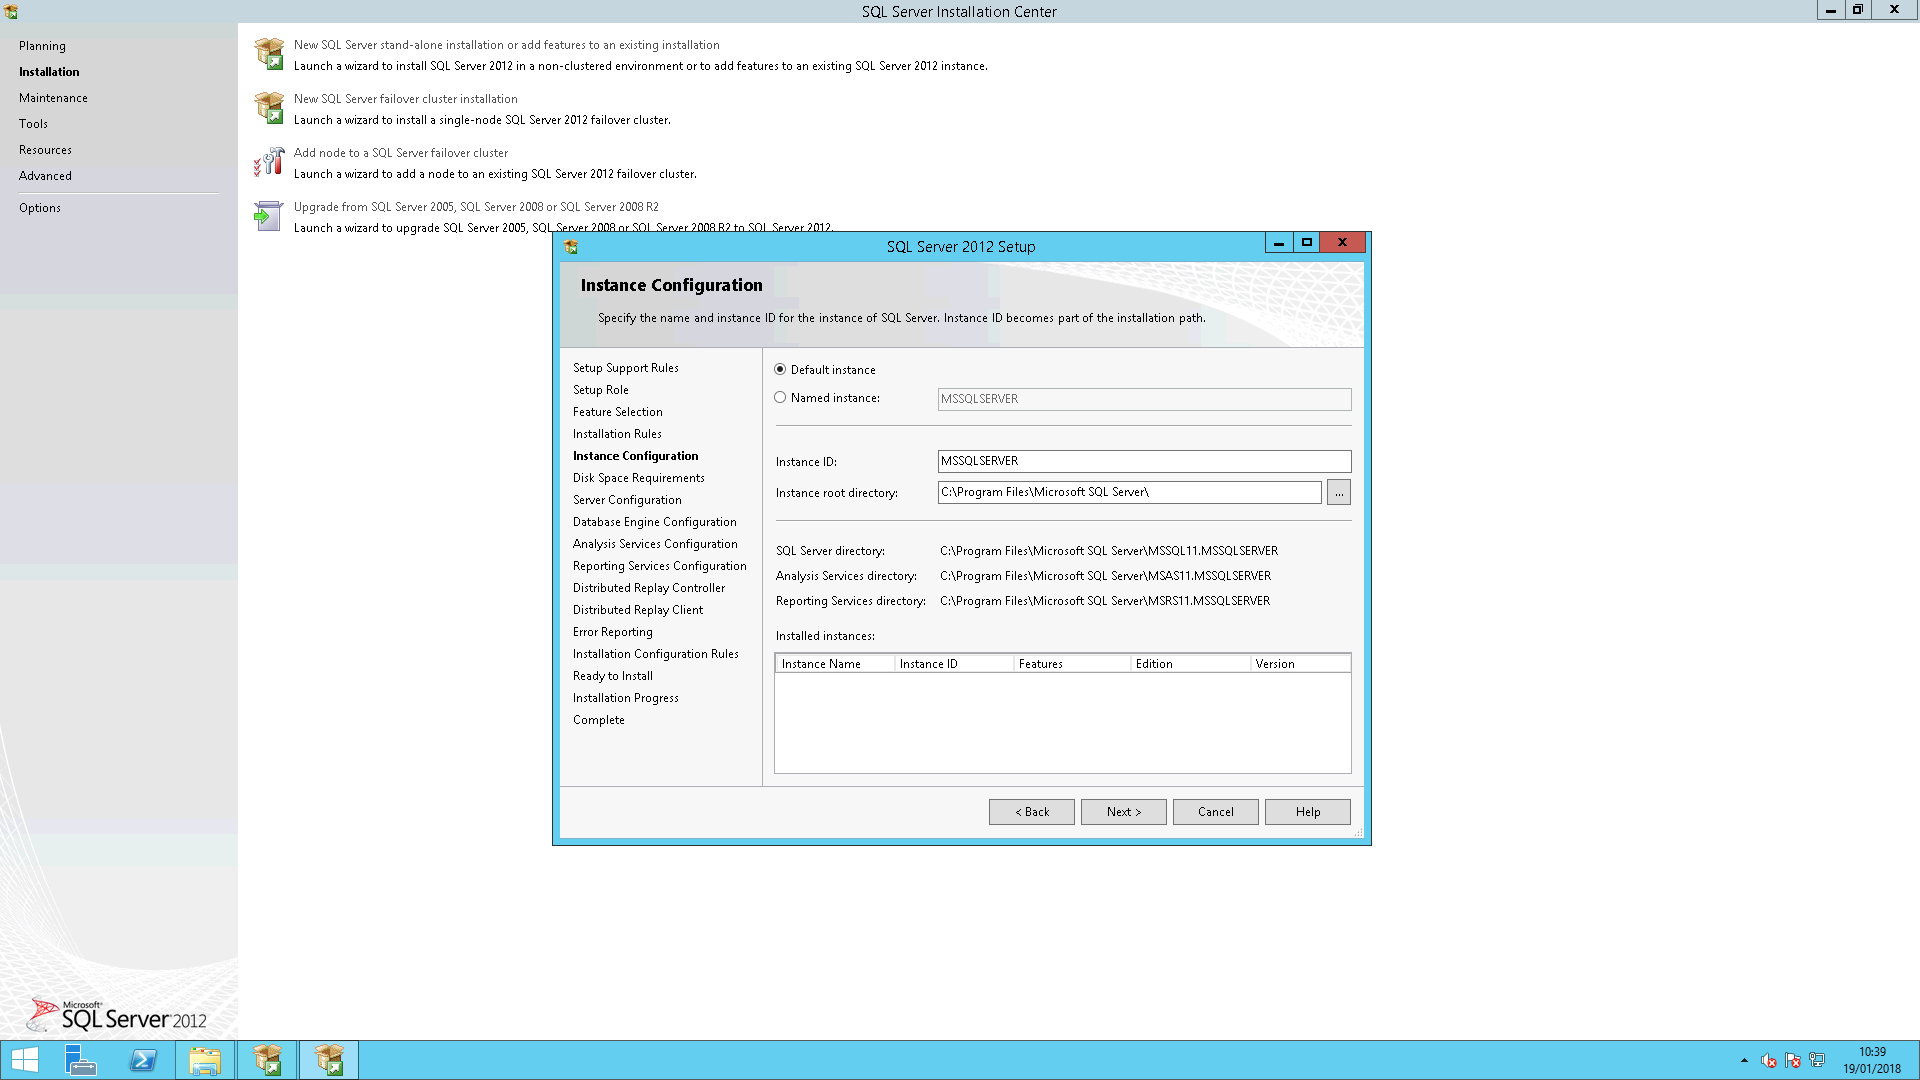Click the Instance ID input field
1920x1080 pixels.
point(1144,461)
